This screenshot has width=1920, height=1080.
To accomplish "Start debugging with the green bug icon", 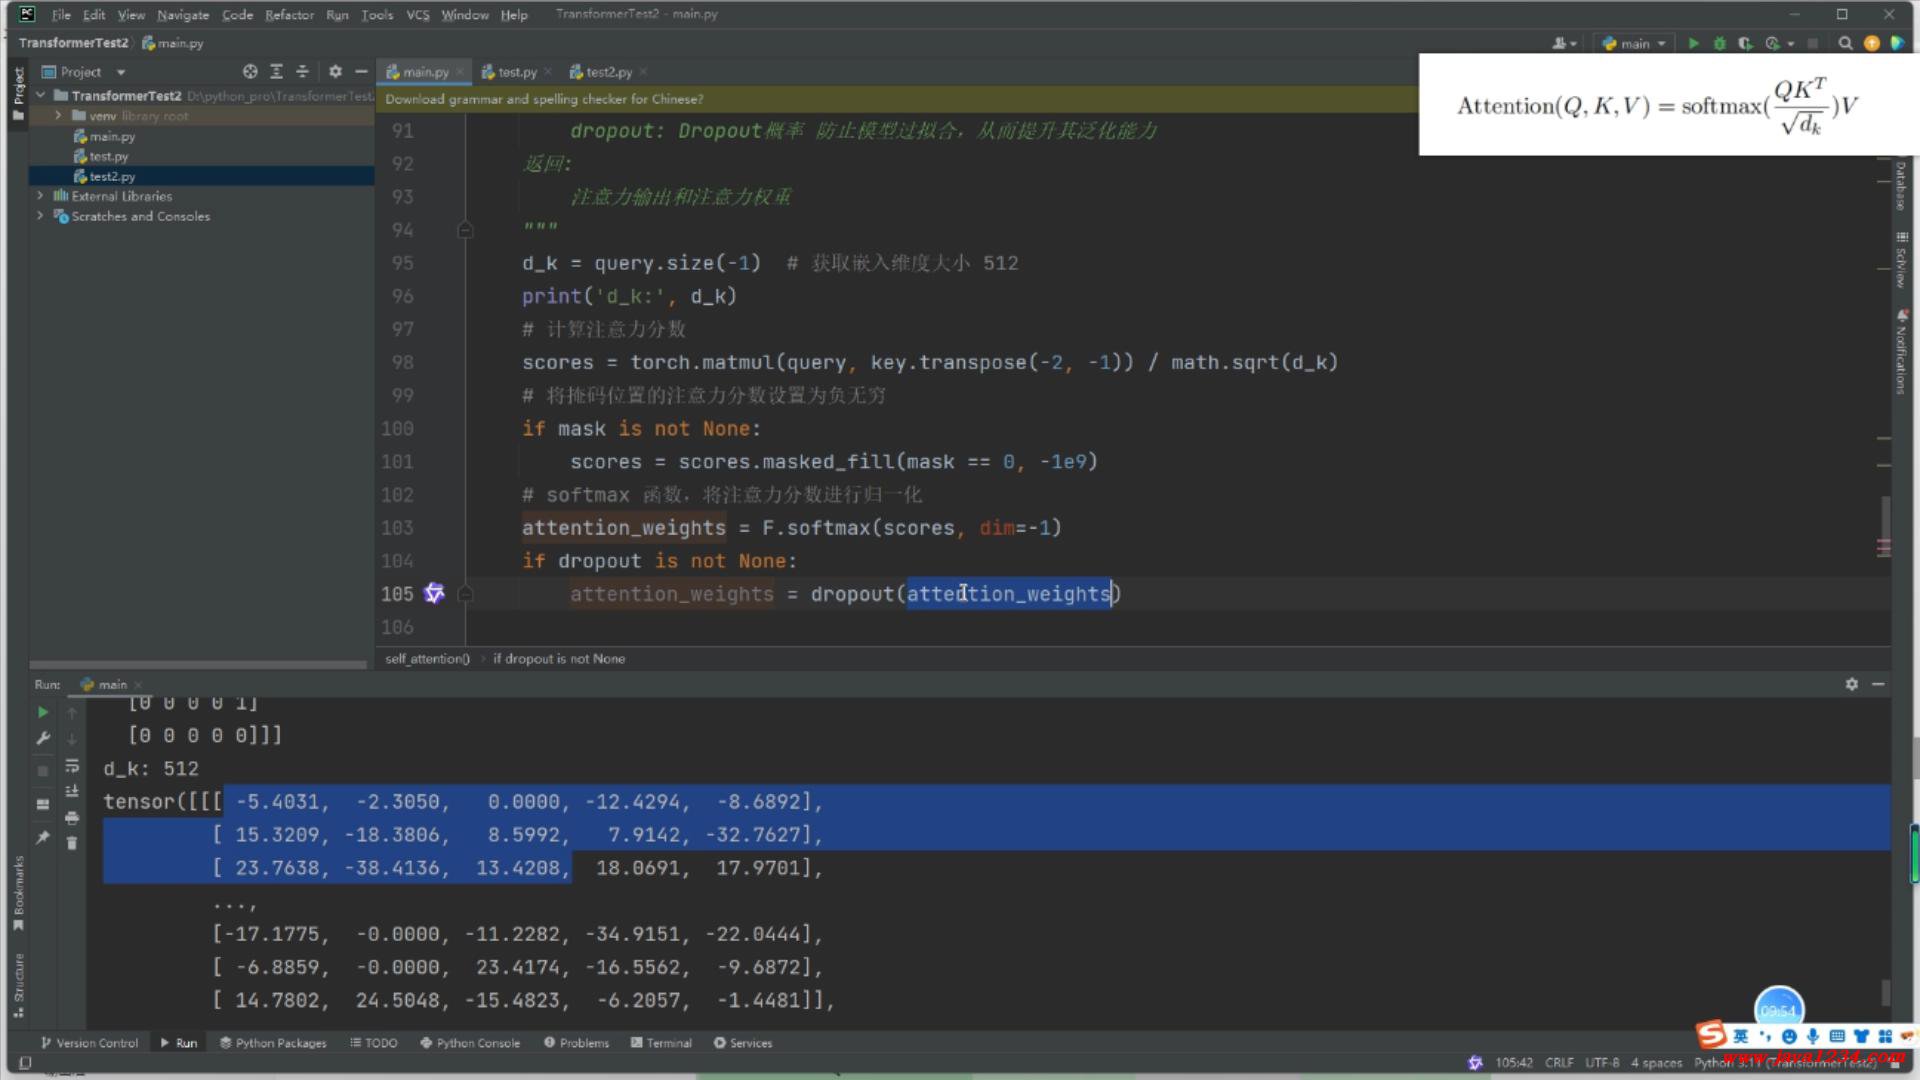I will pyautogui.click(x=1719, y=43).
